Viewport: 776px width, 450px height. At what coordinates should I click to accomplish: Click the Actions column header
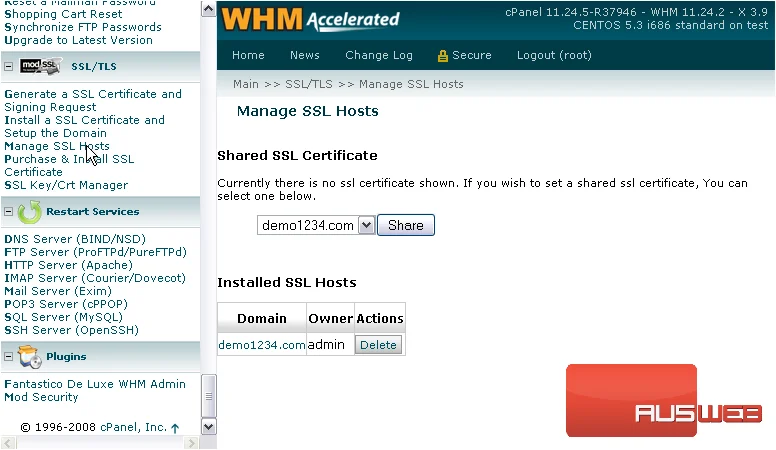click(380, 318)
